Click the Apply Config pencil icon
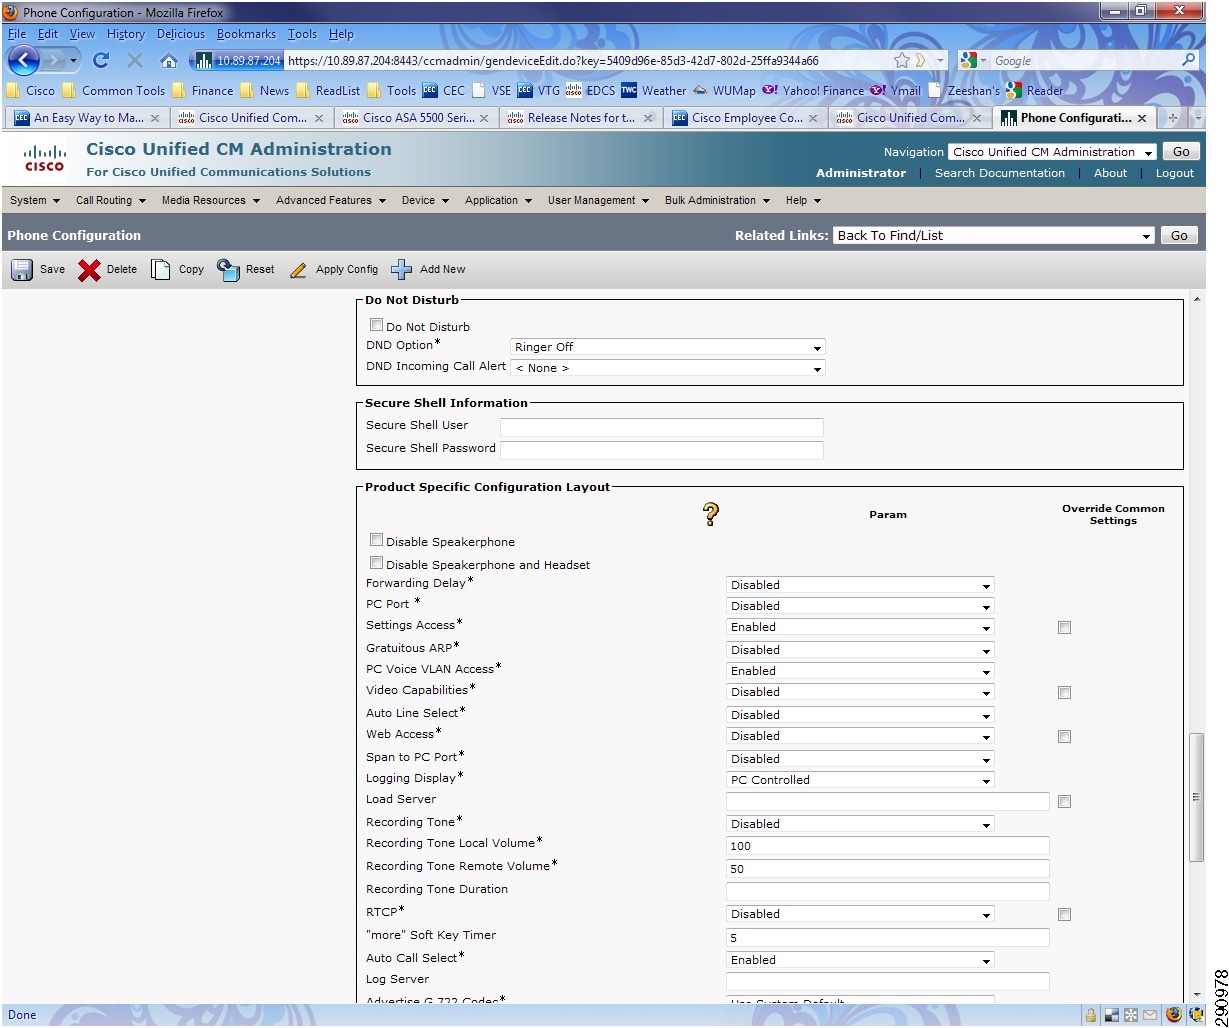Image resolution: width=1229 pixels, height=1028 pixels. coord(297,270)
